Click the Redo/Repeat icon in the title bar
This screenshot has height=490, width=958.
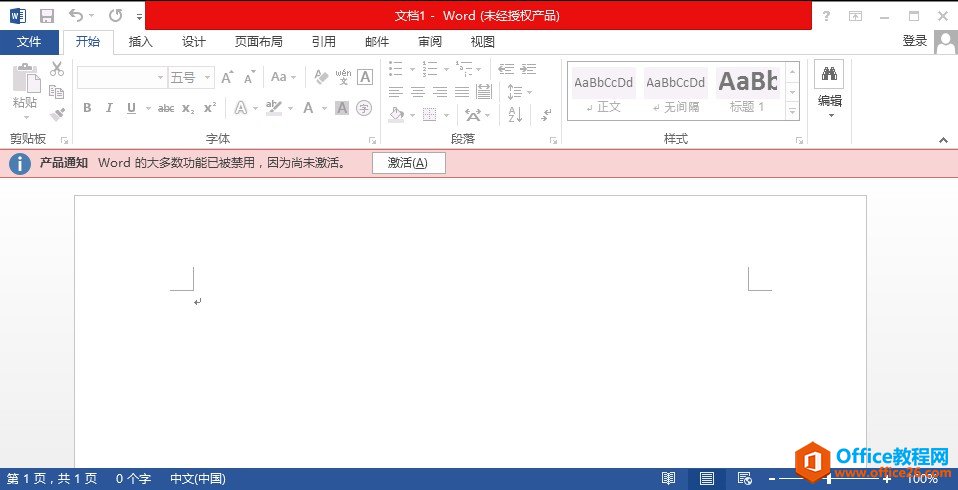115,15
